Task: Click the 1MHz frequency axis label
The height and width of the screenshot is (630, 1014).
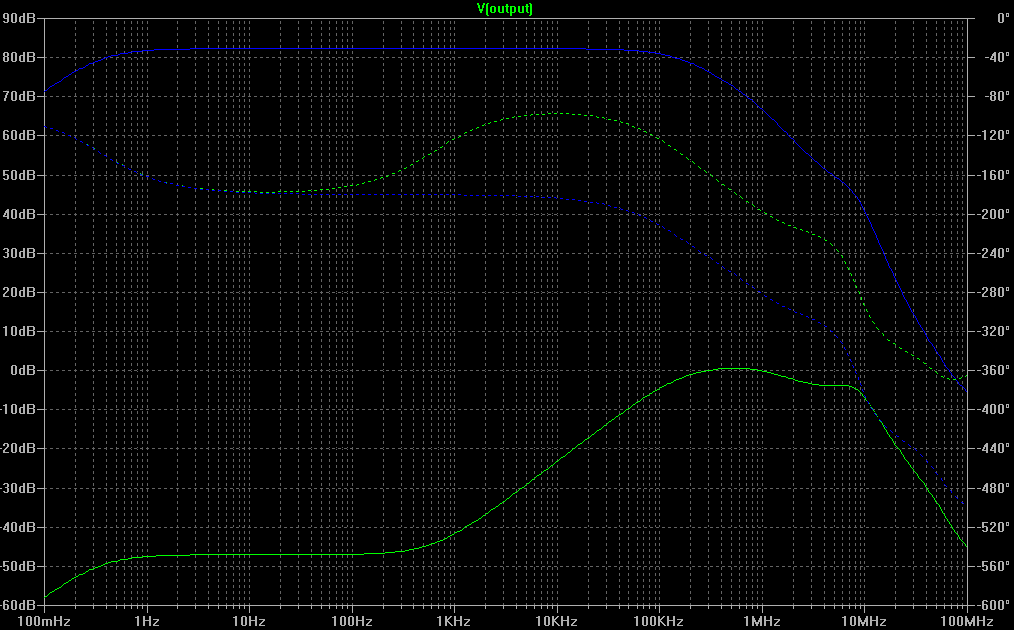Action: tap(762, 621)
